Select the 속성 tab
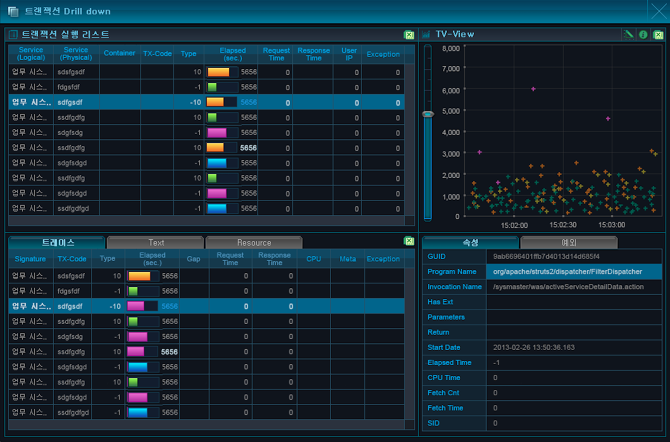This screenshot has width=670, height=442. pos(470,243)
